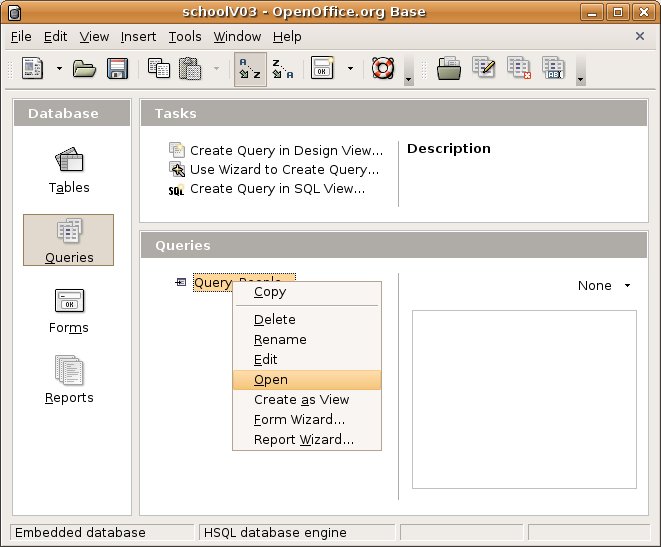The image size is (661, 547).
Task: Click the Paste clipboard toolbar icon
Action: (x=190, y=68)
